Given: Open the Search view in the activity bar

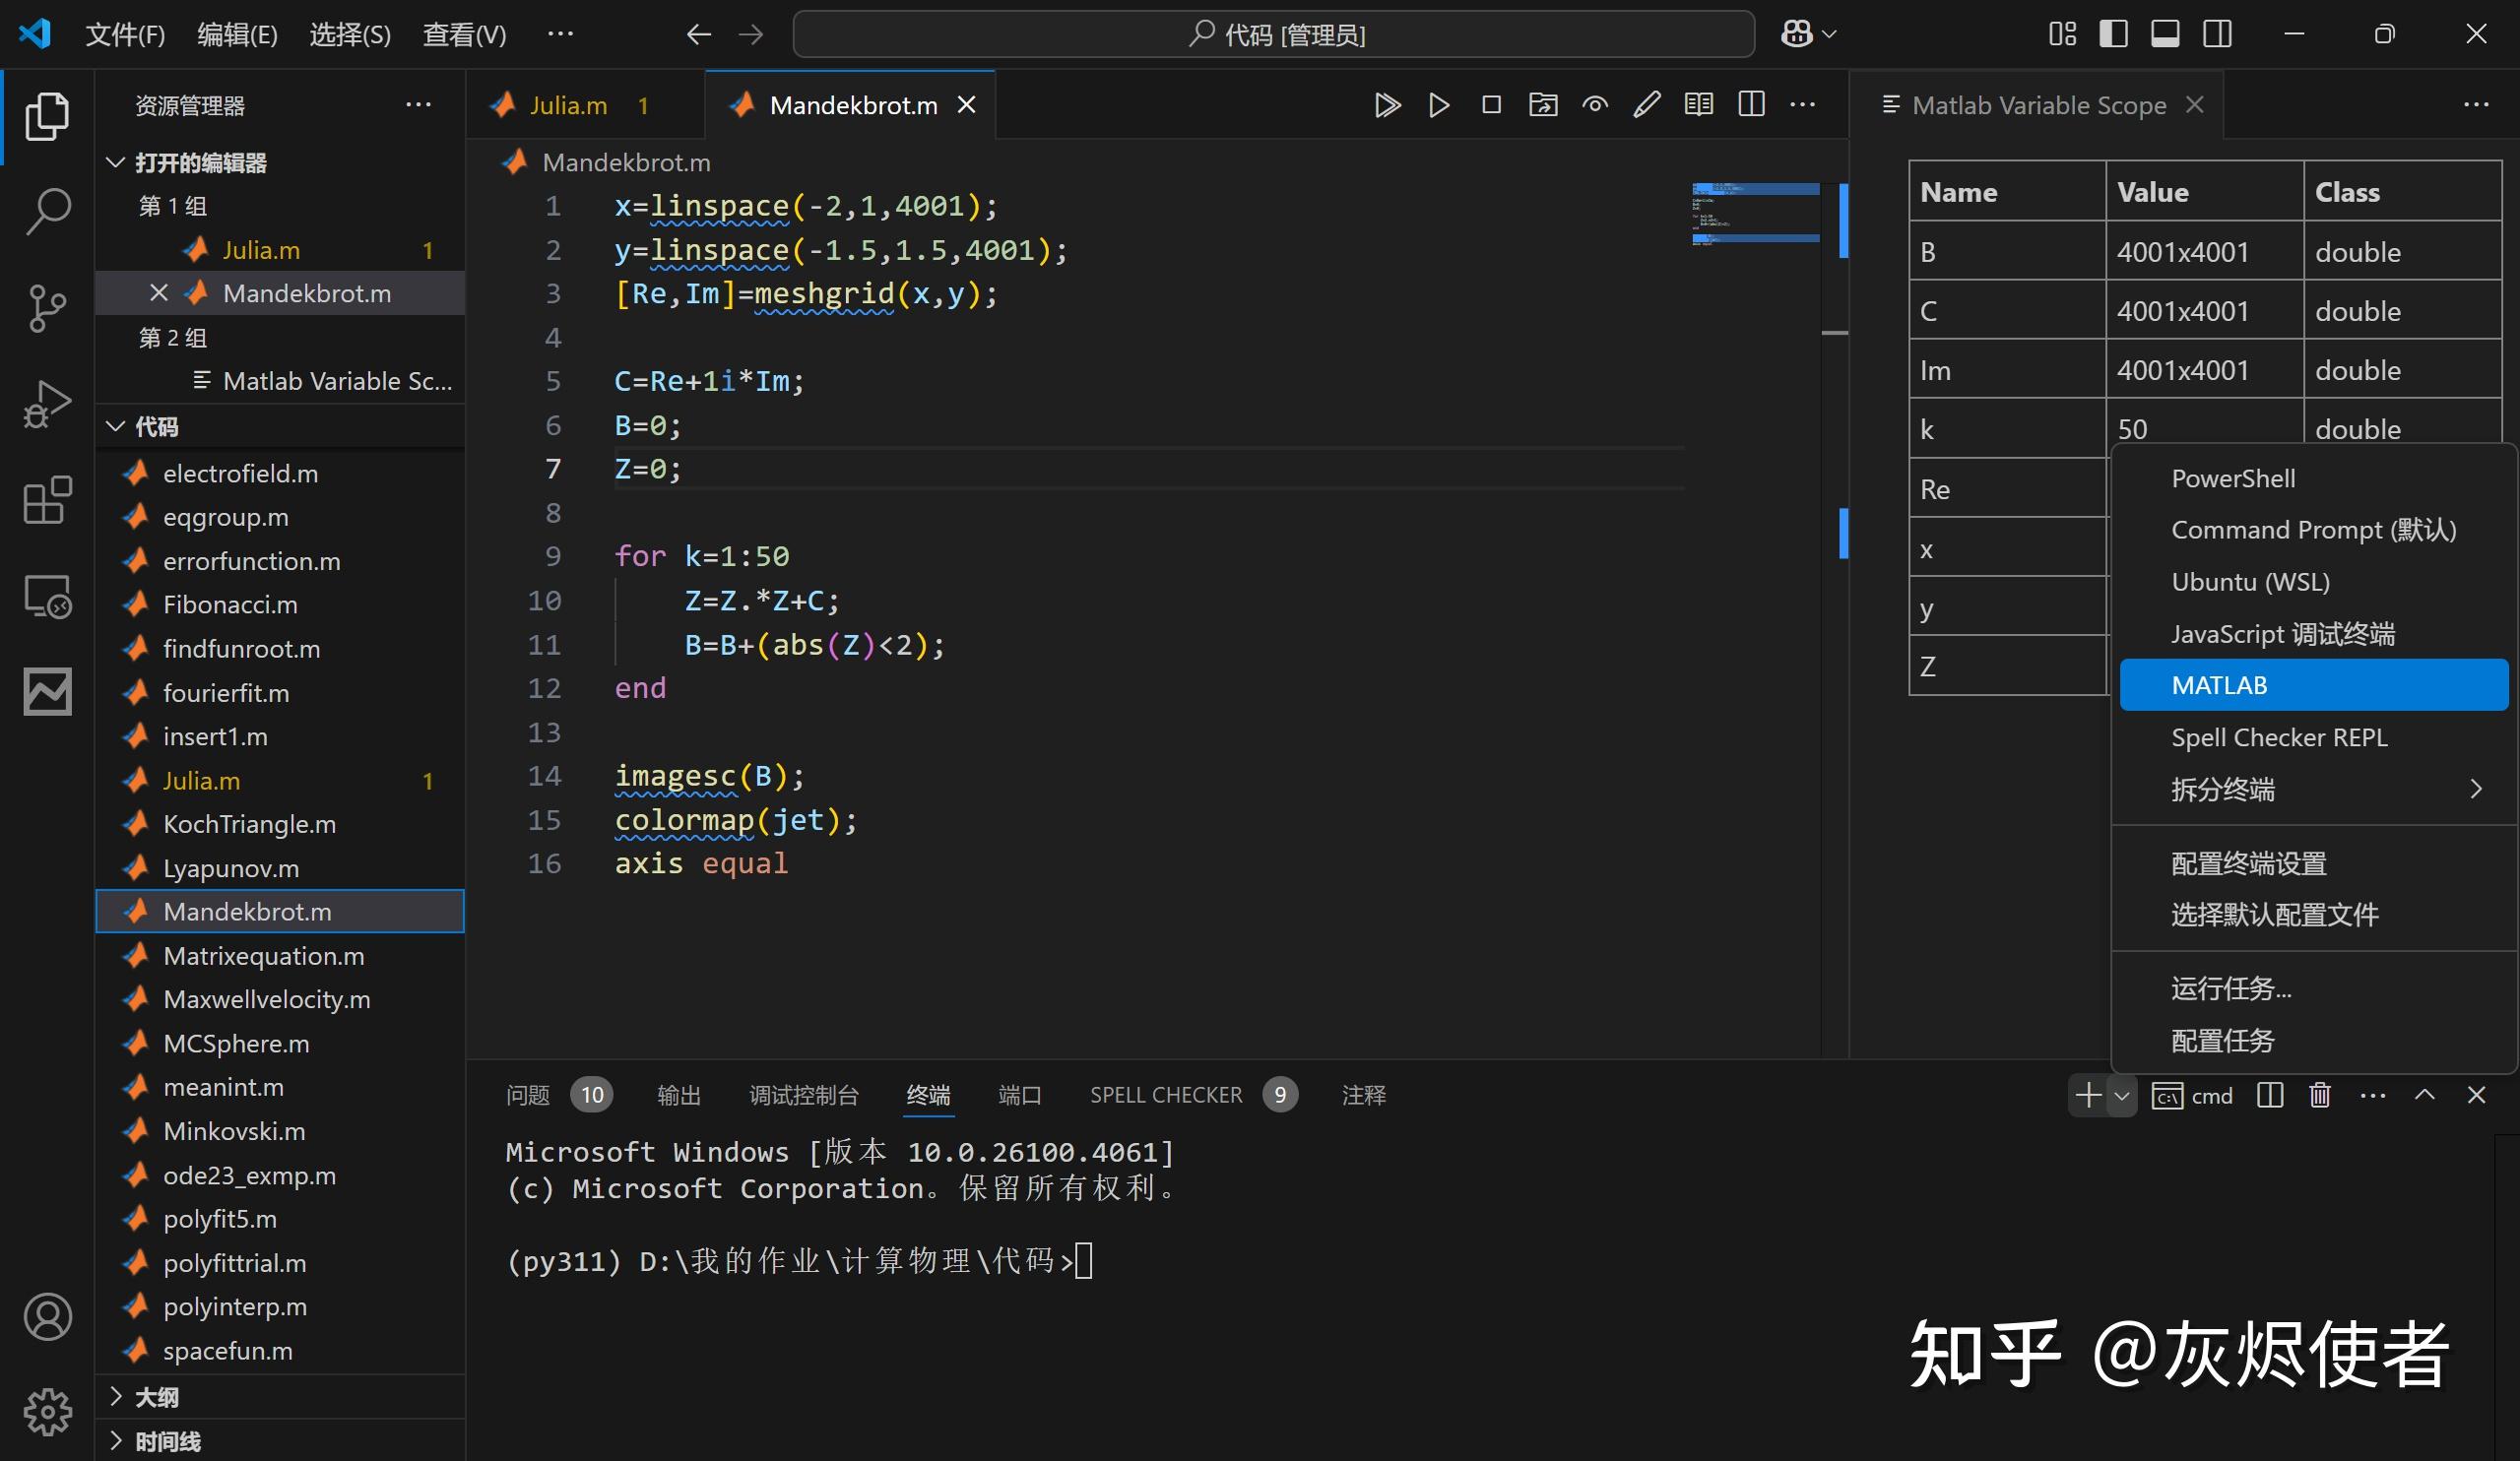Looking at the screenshot, I should coord(46,211).
